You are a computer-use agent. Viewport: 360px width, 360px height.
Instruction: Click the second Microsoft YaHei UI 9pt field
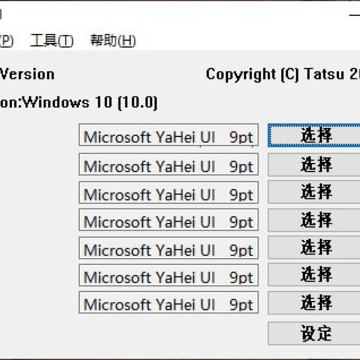pyautogui.click(x=169, y=164)
